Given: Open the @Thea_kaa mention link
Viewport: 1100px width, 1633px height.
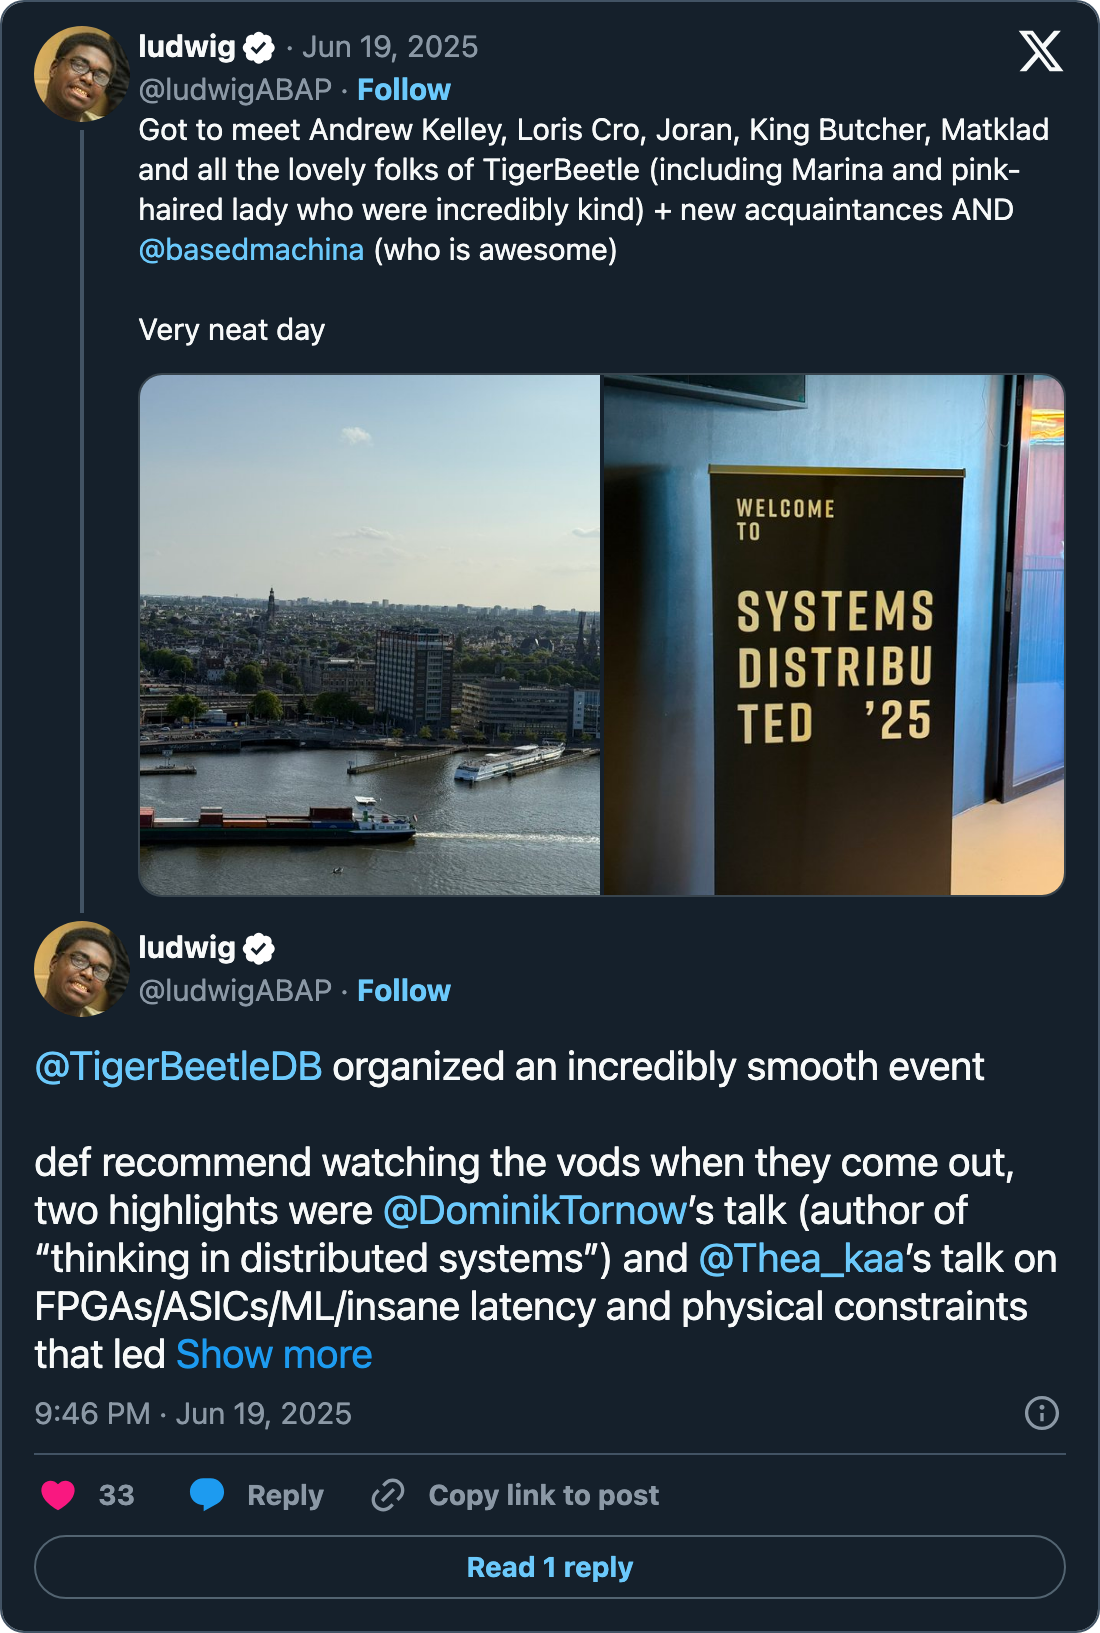Looking at the screenshot, I should [x=801, y=1259].
